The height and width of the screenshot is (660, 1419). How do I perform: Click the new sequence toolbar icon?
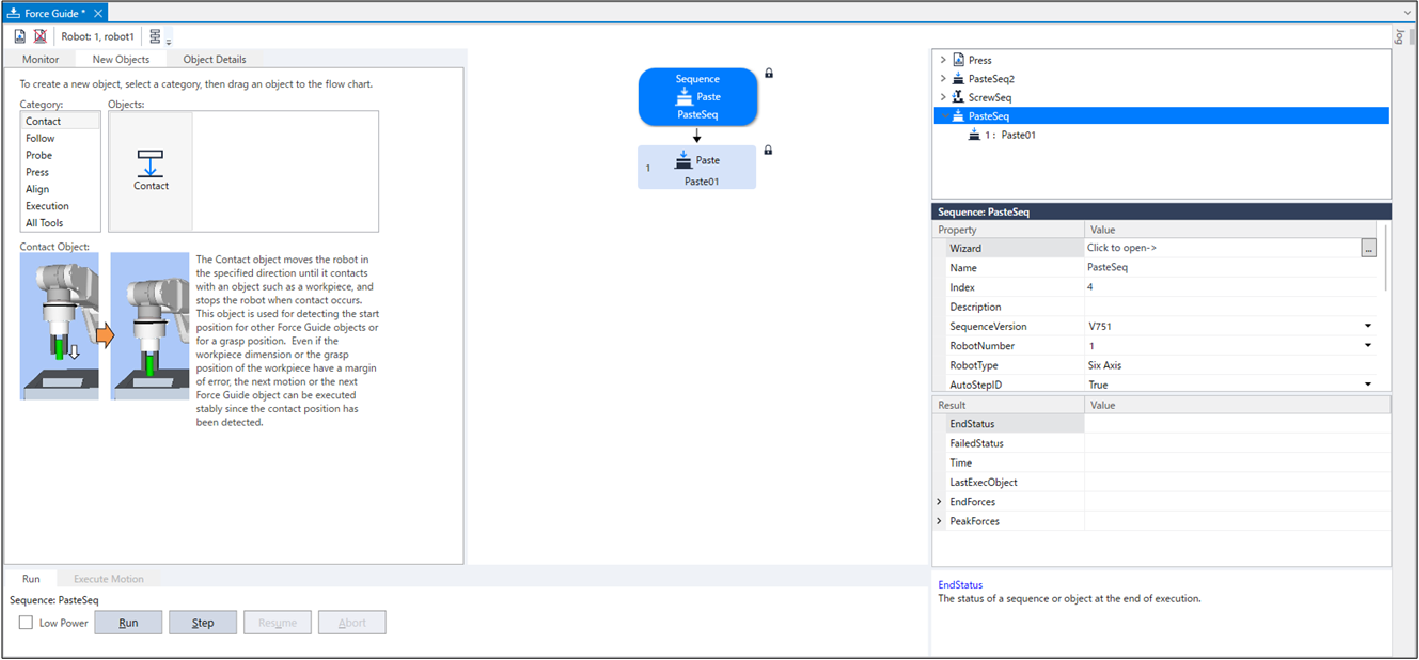20,36
